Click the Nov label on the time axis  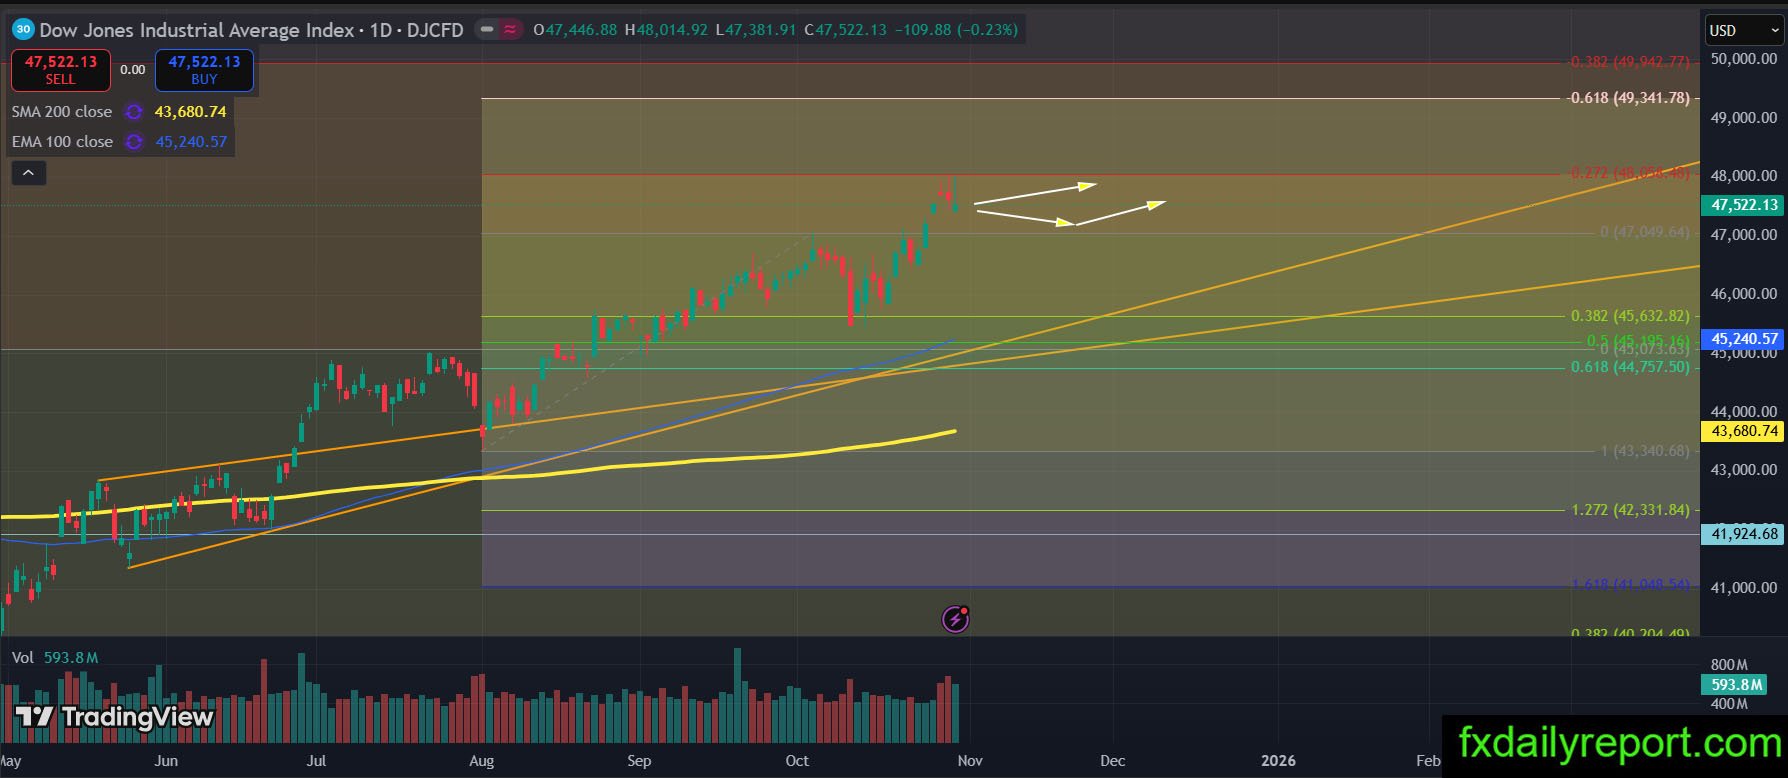coord(970,761)
